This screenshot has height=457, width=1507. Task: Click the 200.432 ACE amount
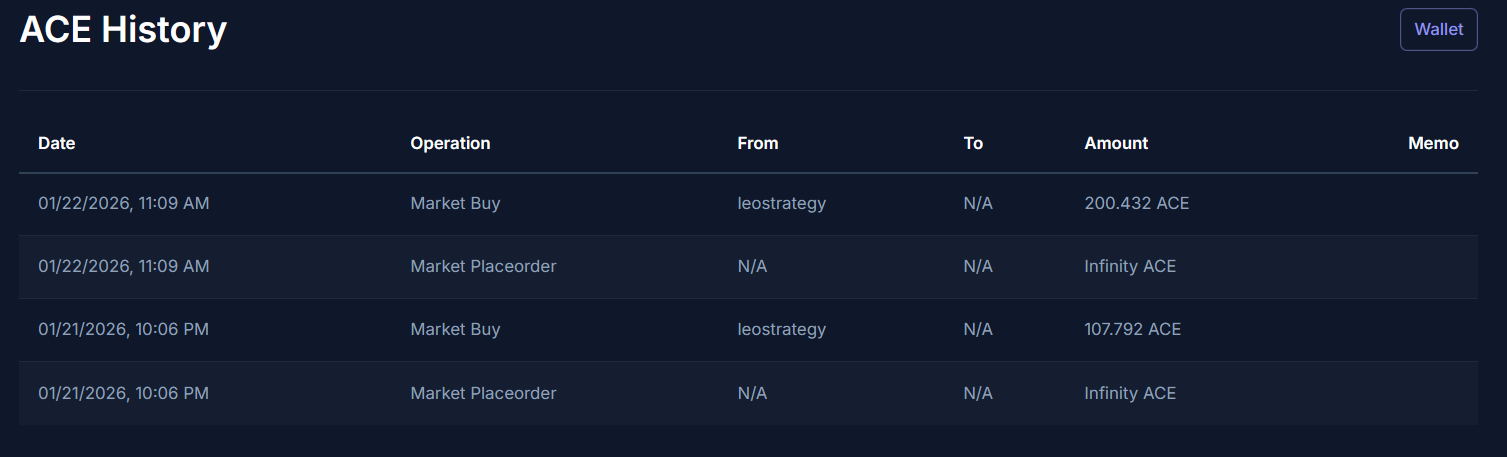1136,203
